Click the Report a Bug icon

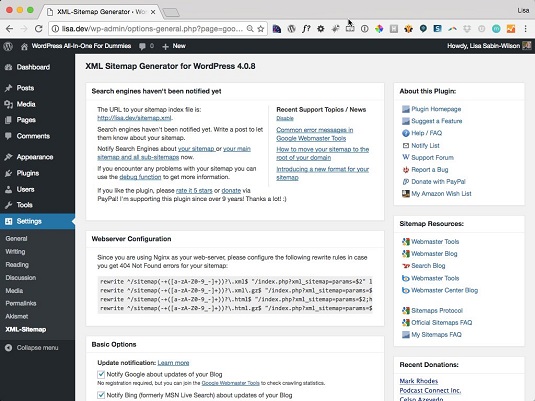[x=406, y=170]
